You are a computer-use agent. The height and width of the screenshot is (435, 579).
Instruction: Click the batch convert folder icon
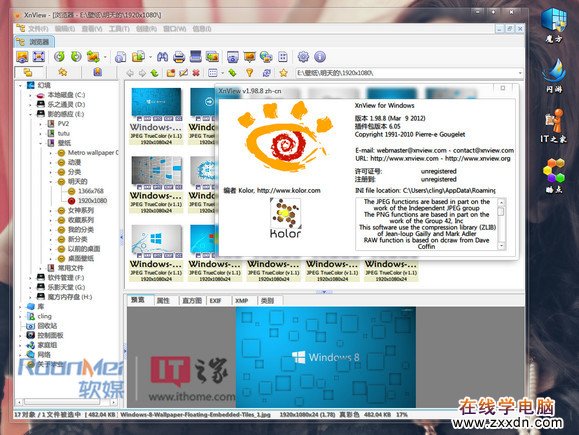[x=138, y=57]
